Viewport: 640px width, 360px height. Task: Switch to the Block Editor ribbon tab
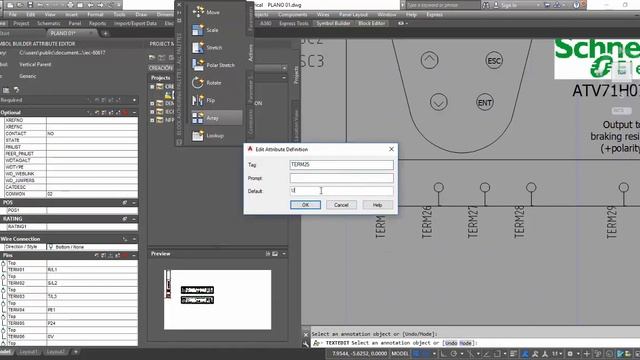click(371, 23)
